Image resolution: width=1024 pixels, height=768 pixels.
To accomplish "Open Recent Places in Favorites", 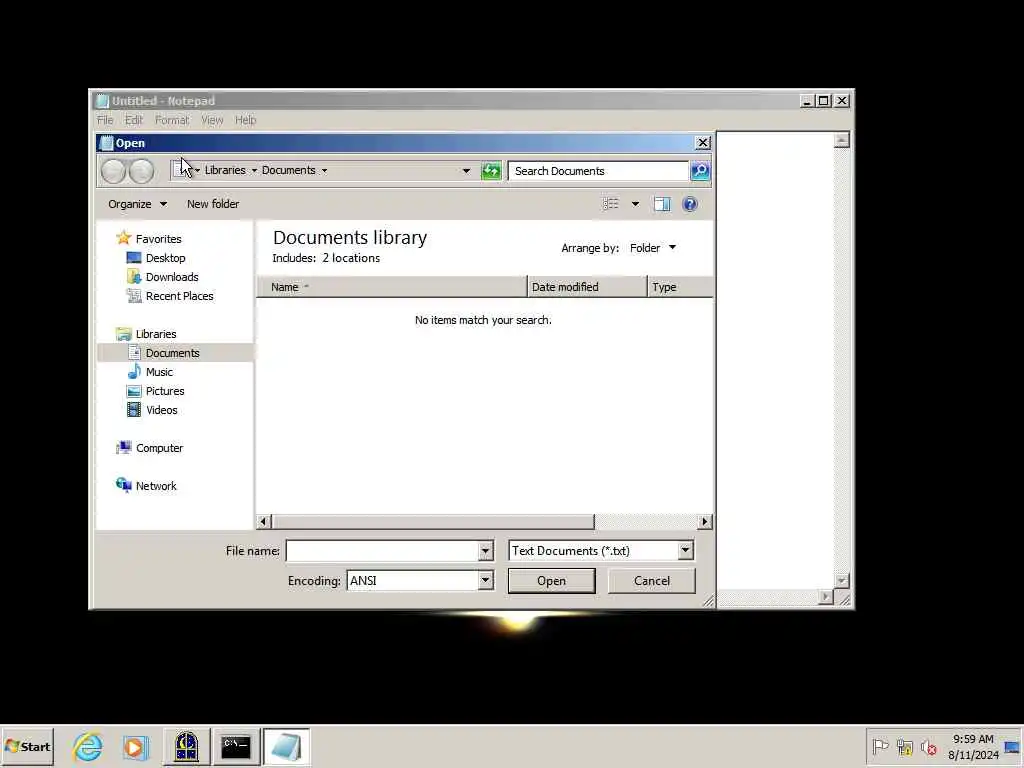I will (170, 296).
